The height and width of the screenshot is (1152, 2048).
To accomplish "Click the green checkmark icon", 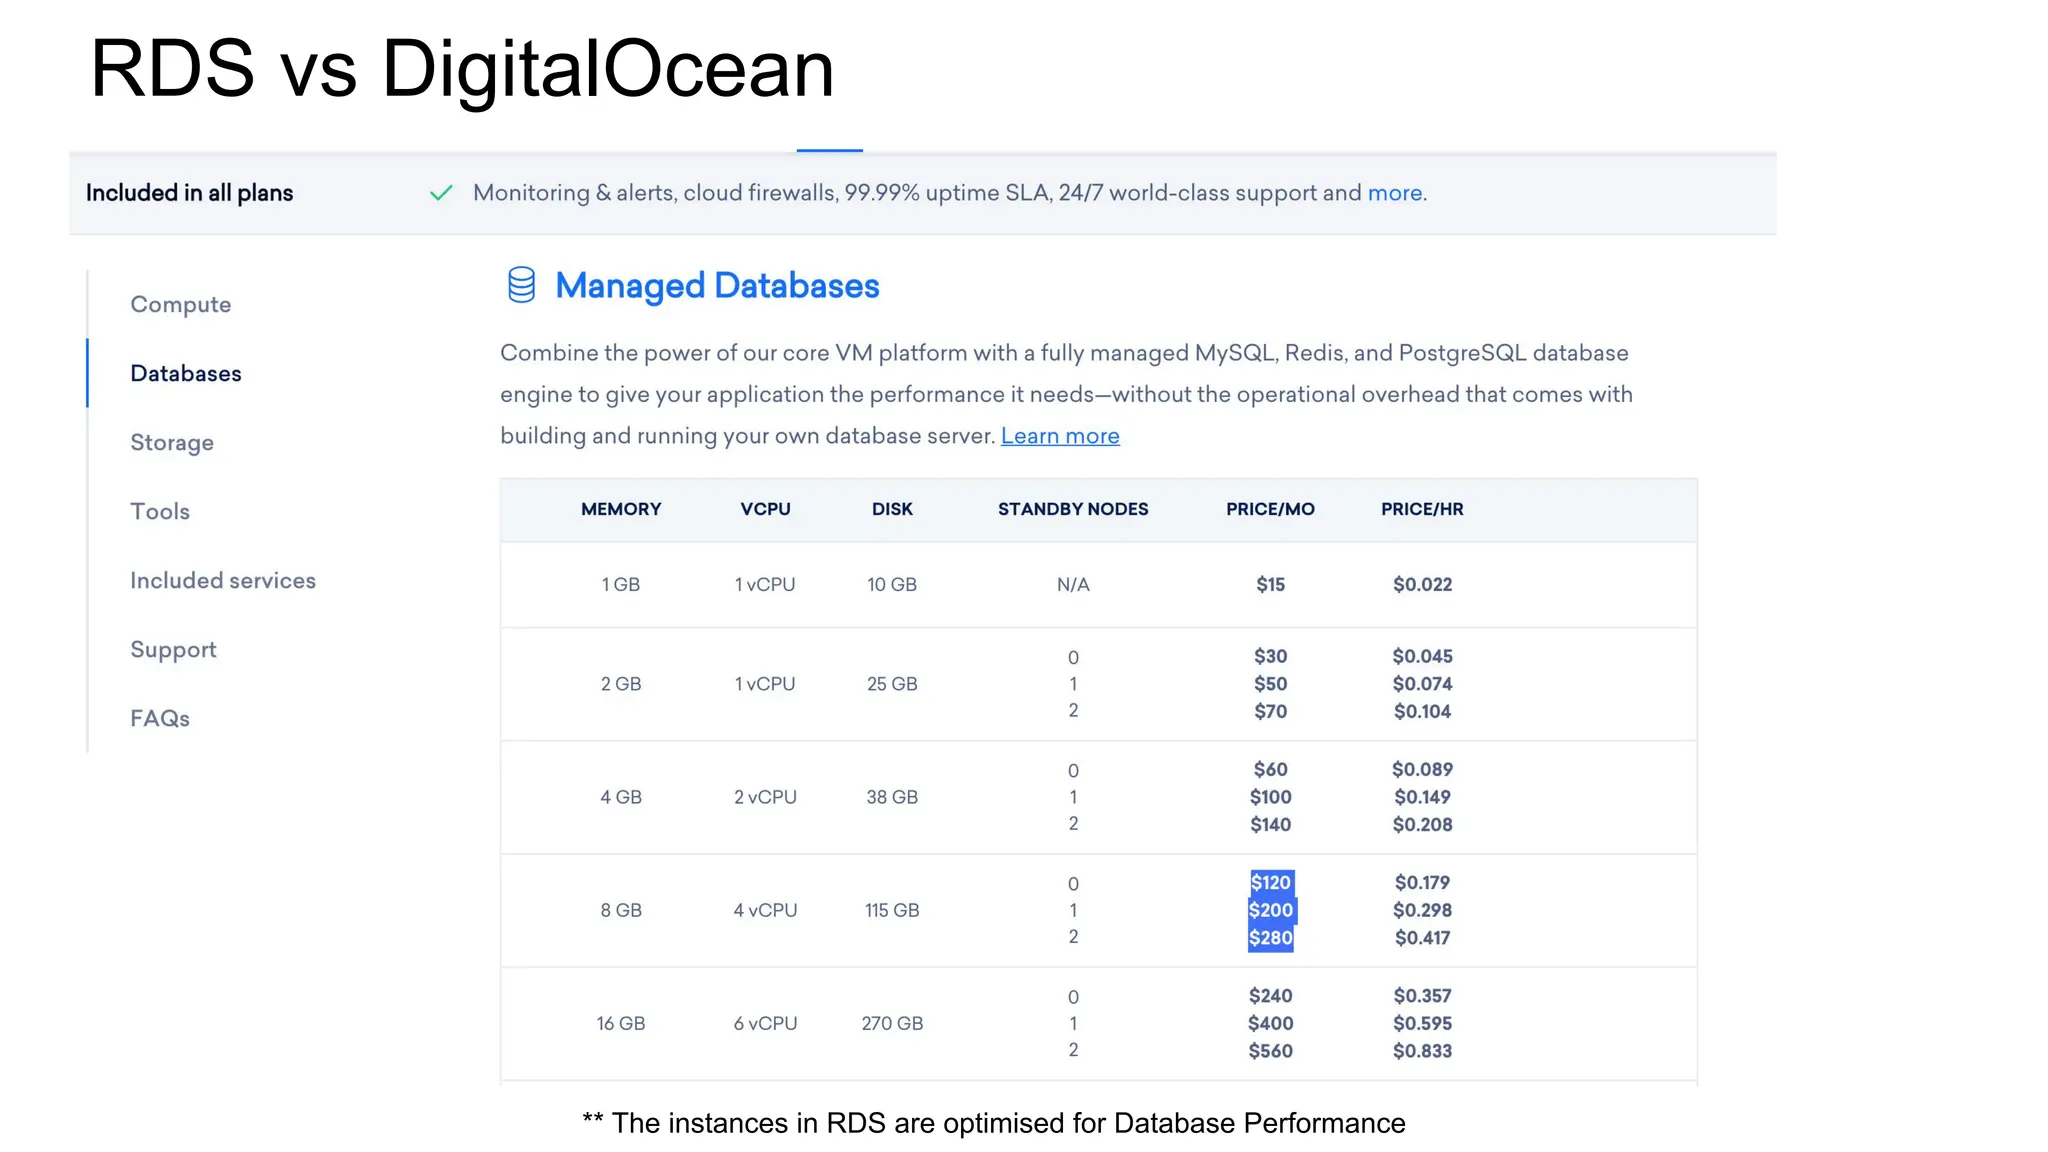I will [441, 193].
